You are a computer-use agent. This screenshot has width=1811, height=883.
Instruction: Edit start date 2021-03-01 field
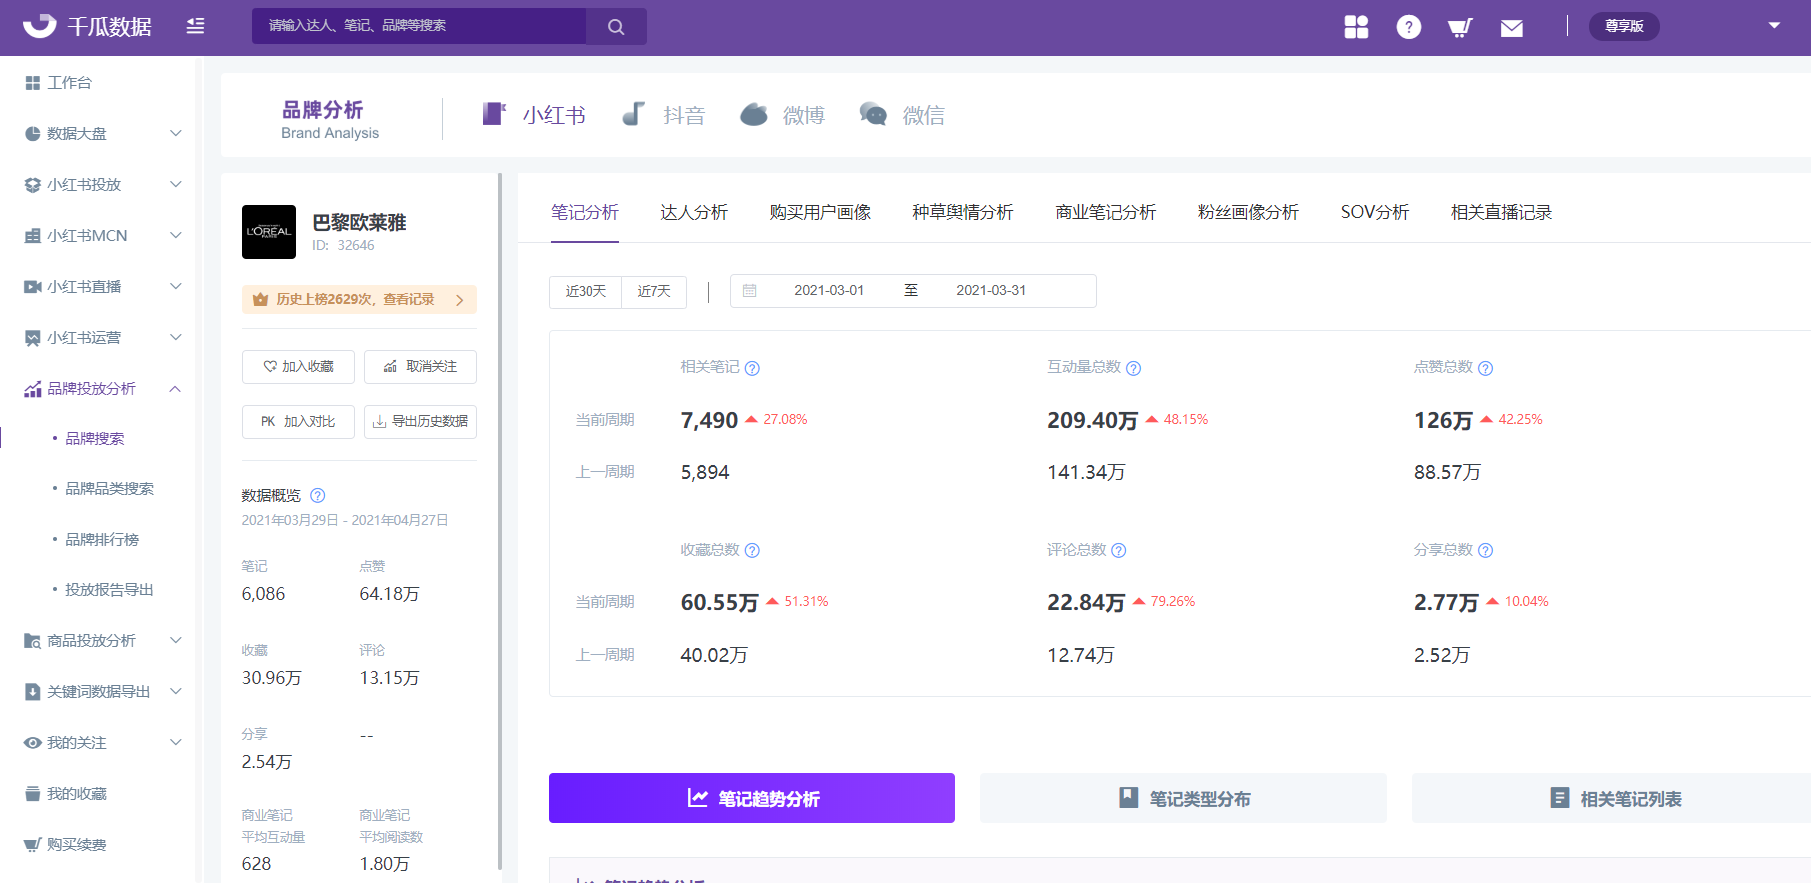click(x=829, y=291)
